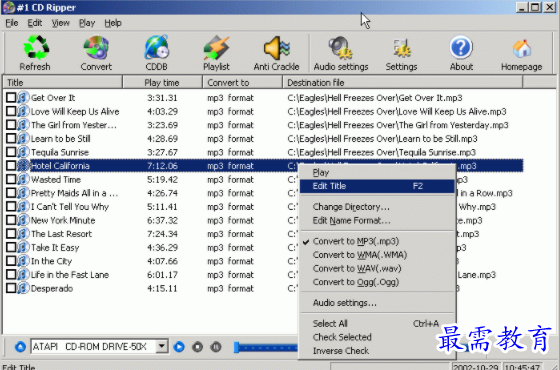Check the Wasted Time track checkbox
Viewport: 560px width, 370px height.
[x=11, y=179]
